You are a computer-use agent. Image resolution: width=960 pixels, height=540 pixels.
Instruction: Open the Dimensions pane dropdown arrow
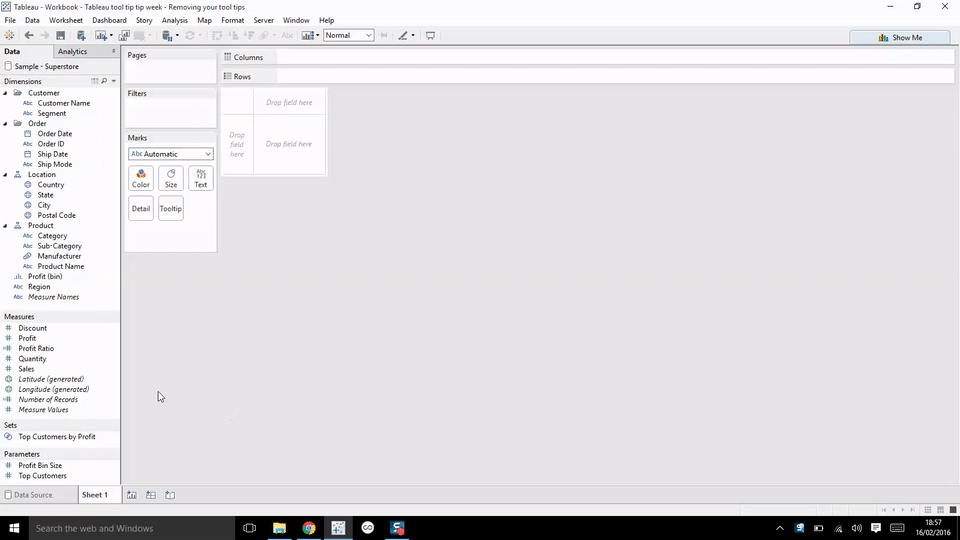click(114, 81)
